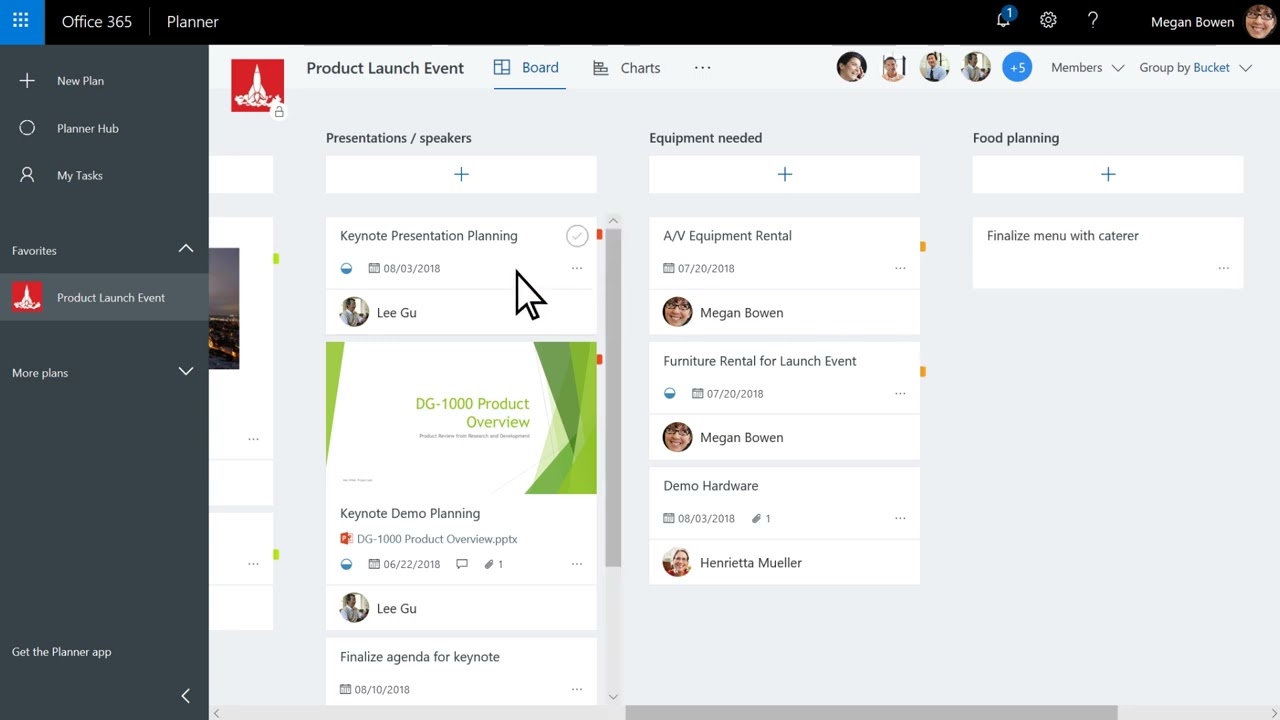
Task: Open the notifications bell
Action: pos(1003,21)
